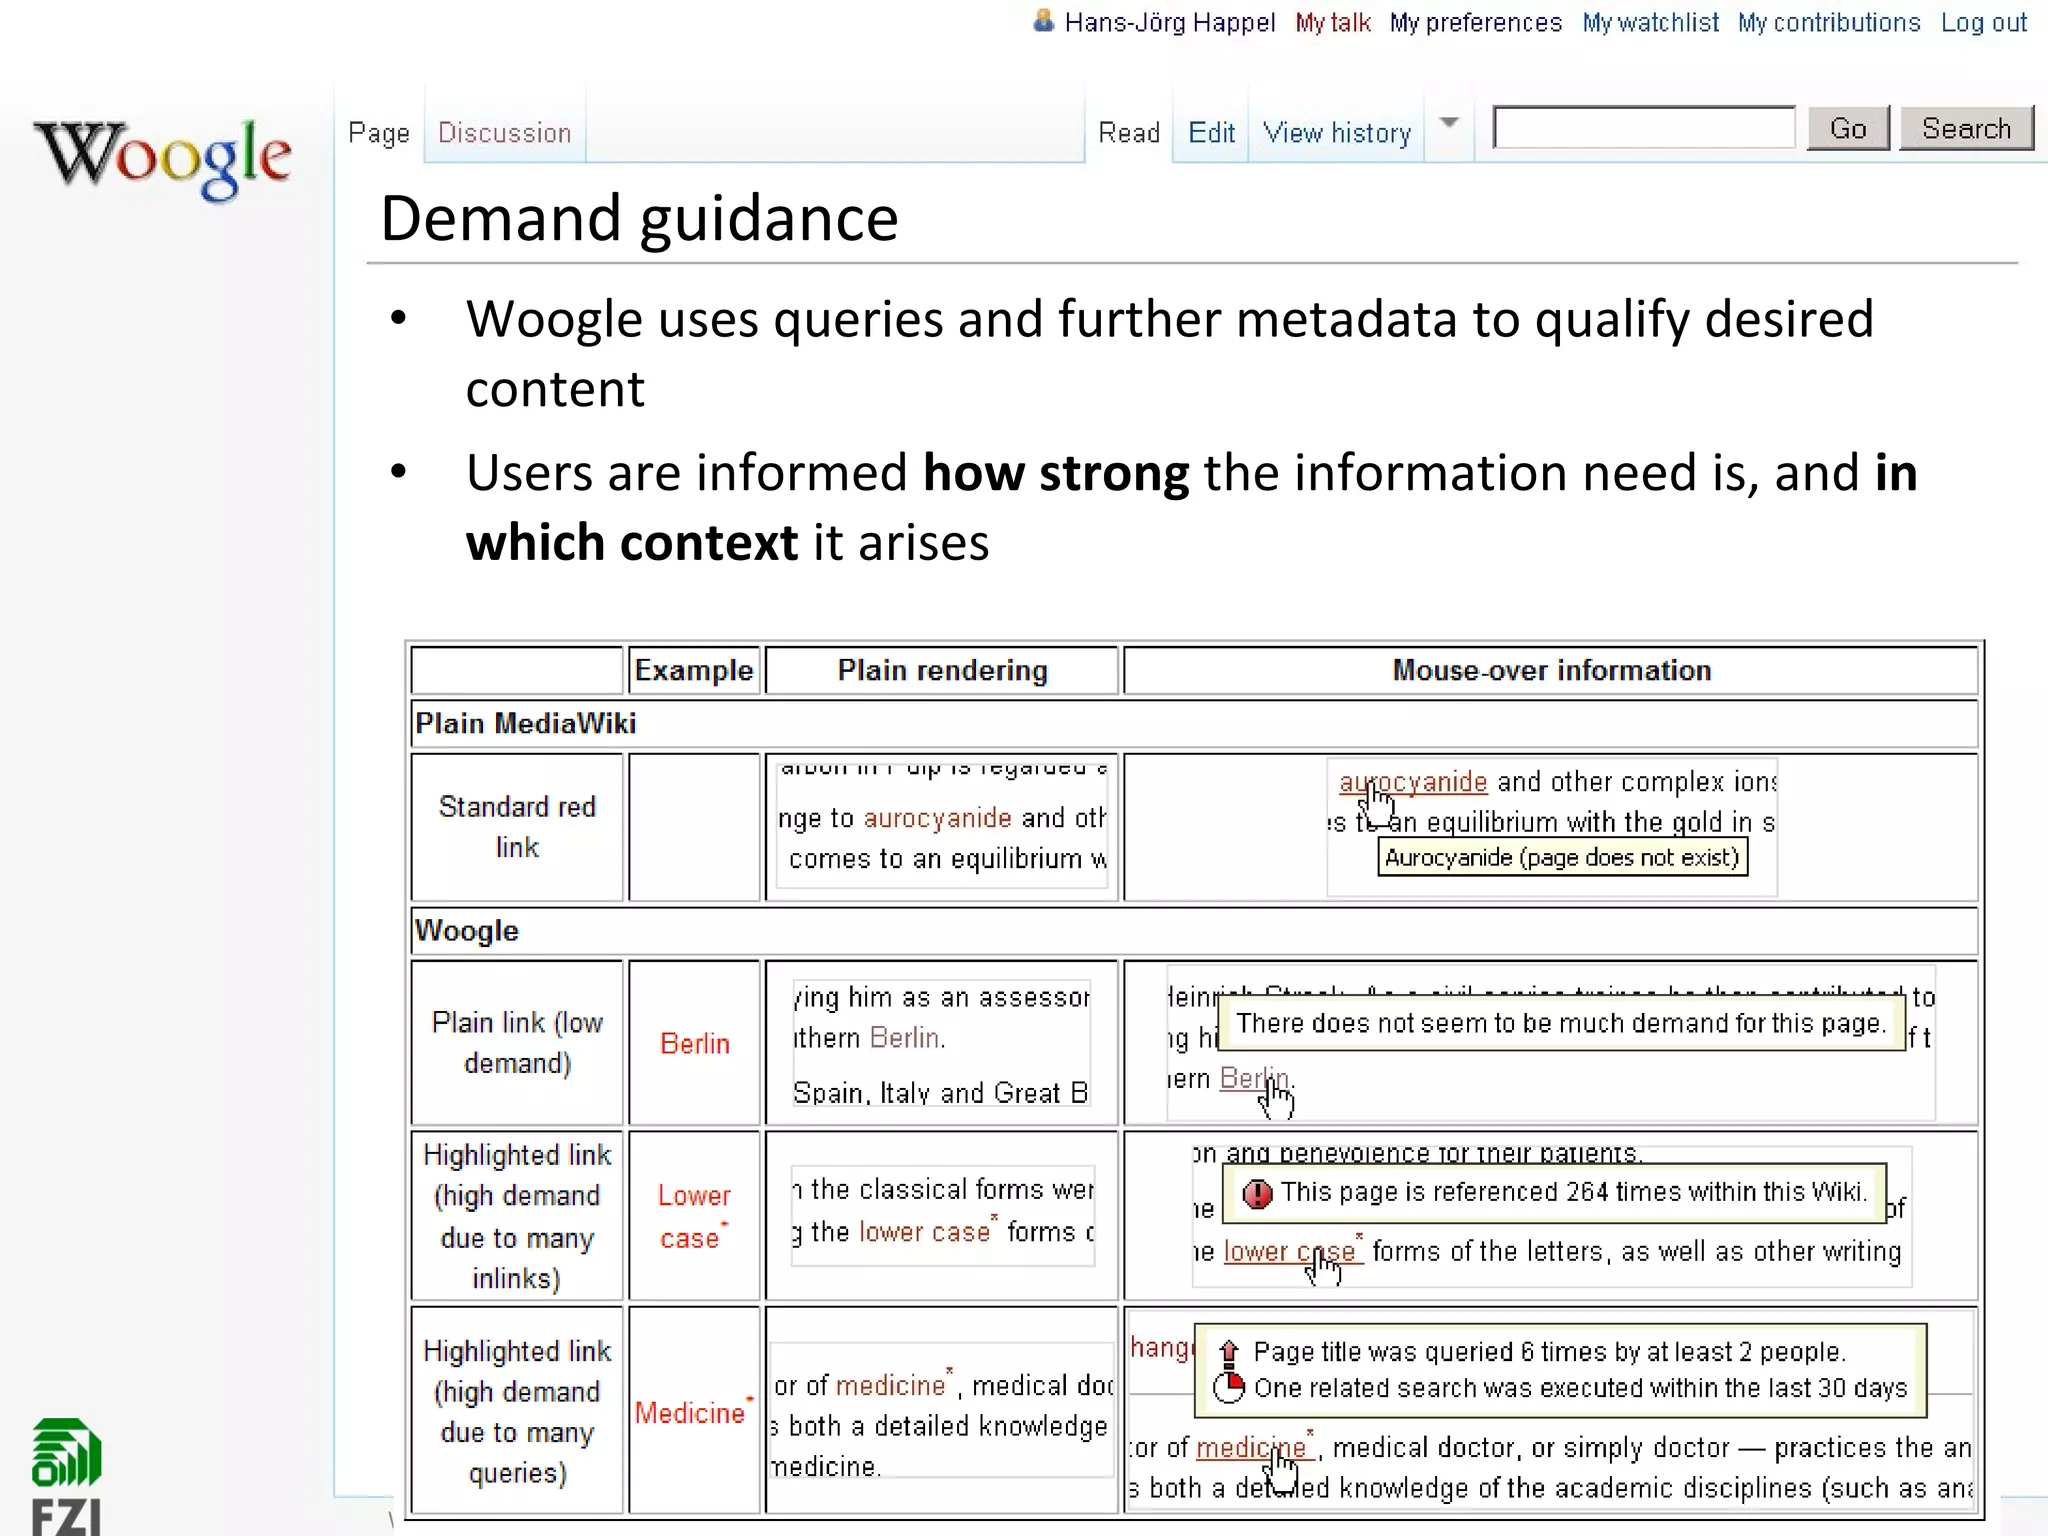Screen dimensions: 2048x1536
Task: Click the aurocyanide link in the Plain rendering cell
Action: click(x=937, y=818)
